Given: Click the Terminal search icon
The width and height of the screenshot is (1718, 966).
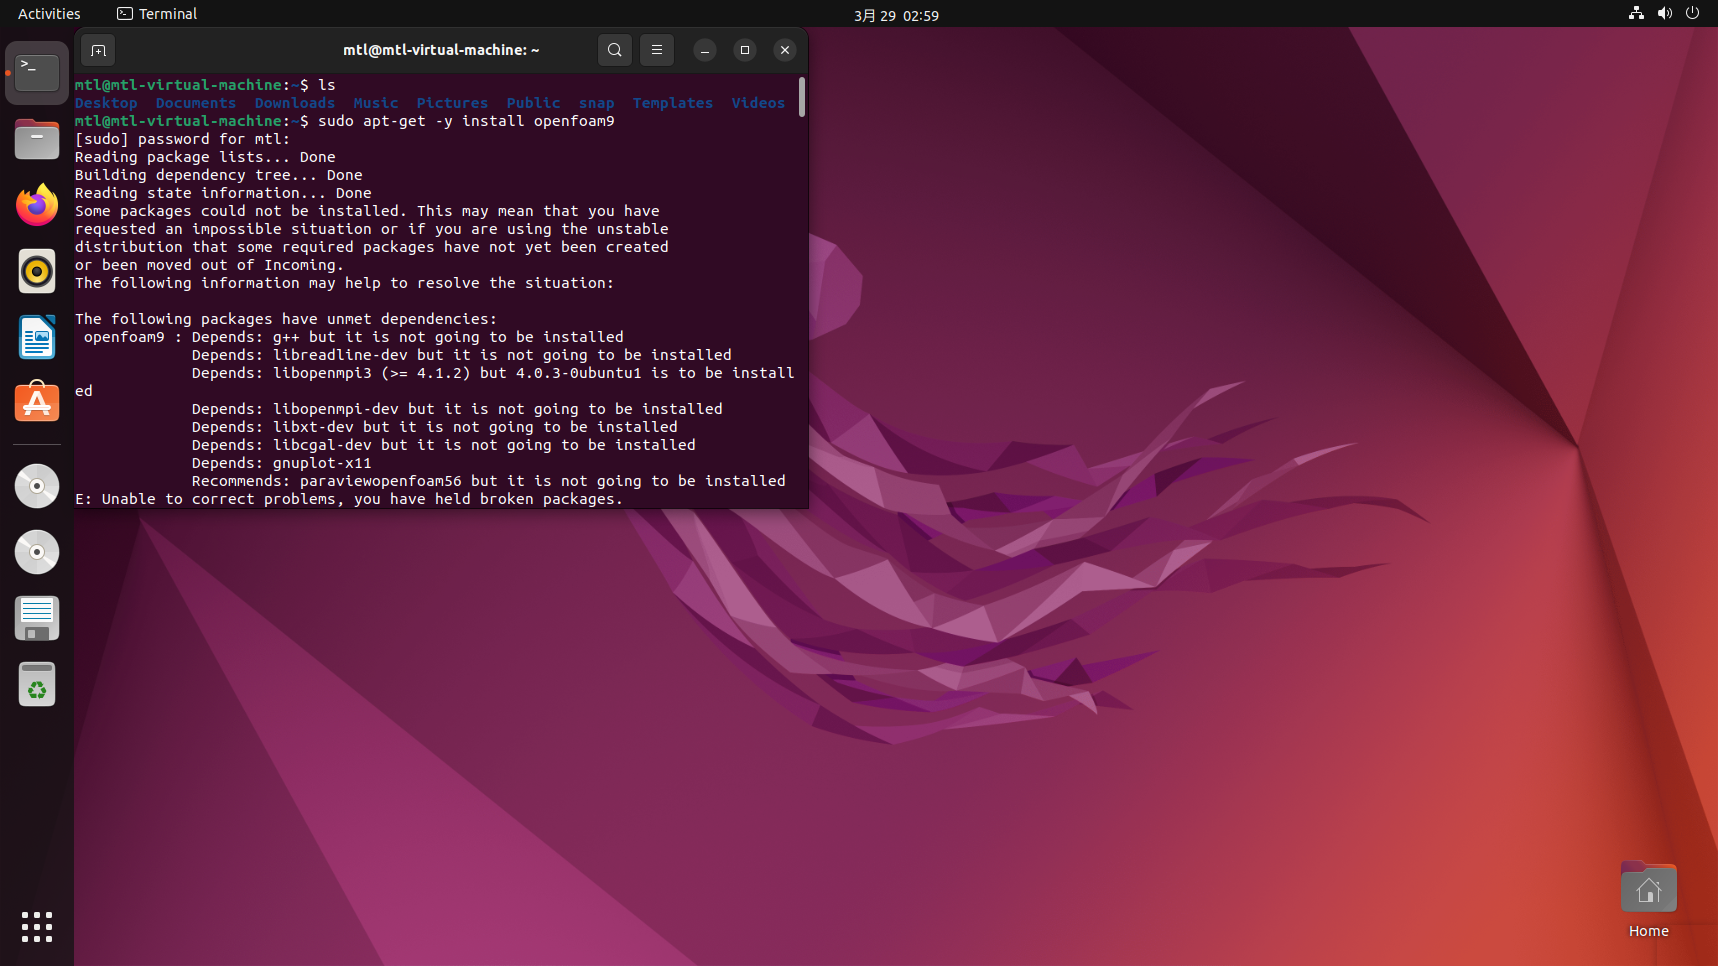Looking at the screenshot, I should pos(615,50).
